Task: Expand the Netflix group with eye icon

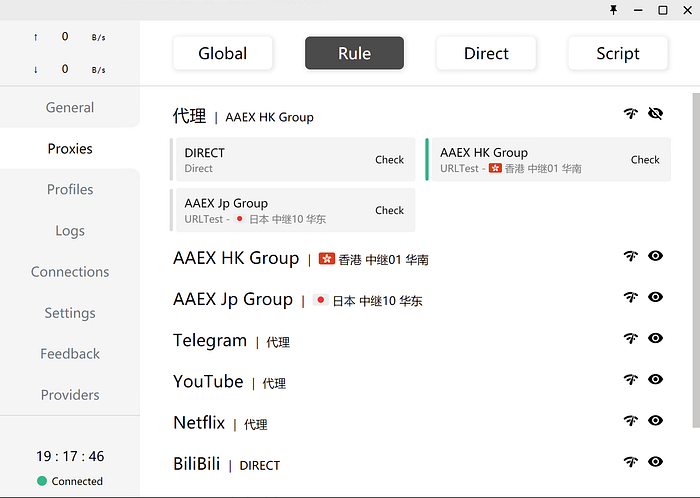Action: click(655, 420)
